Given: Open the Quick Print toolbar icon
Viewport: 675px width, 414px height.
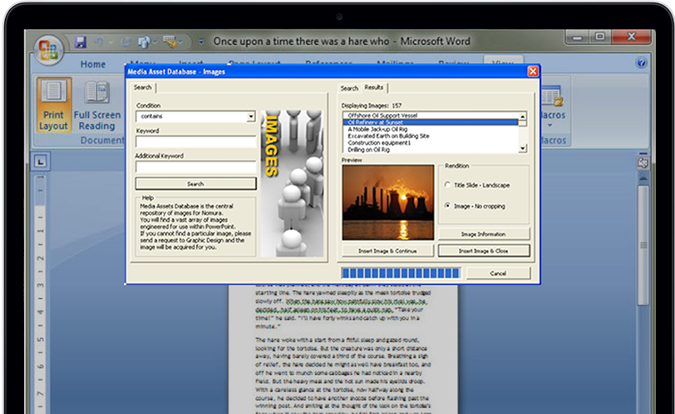Looking at the screenshot, I should tap(144, 42).
